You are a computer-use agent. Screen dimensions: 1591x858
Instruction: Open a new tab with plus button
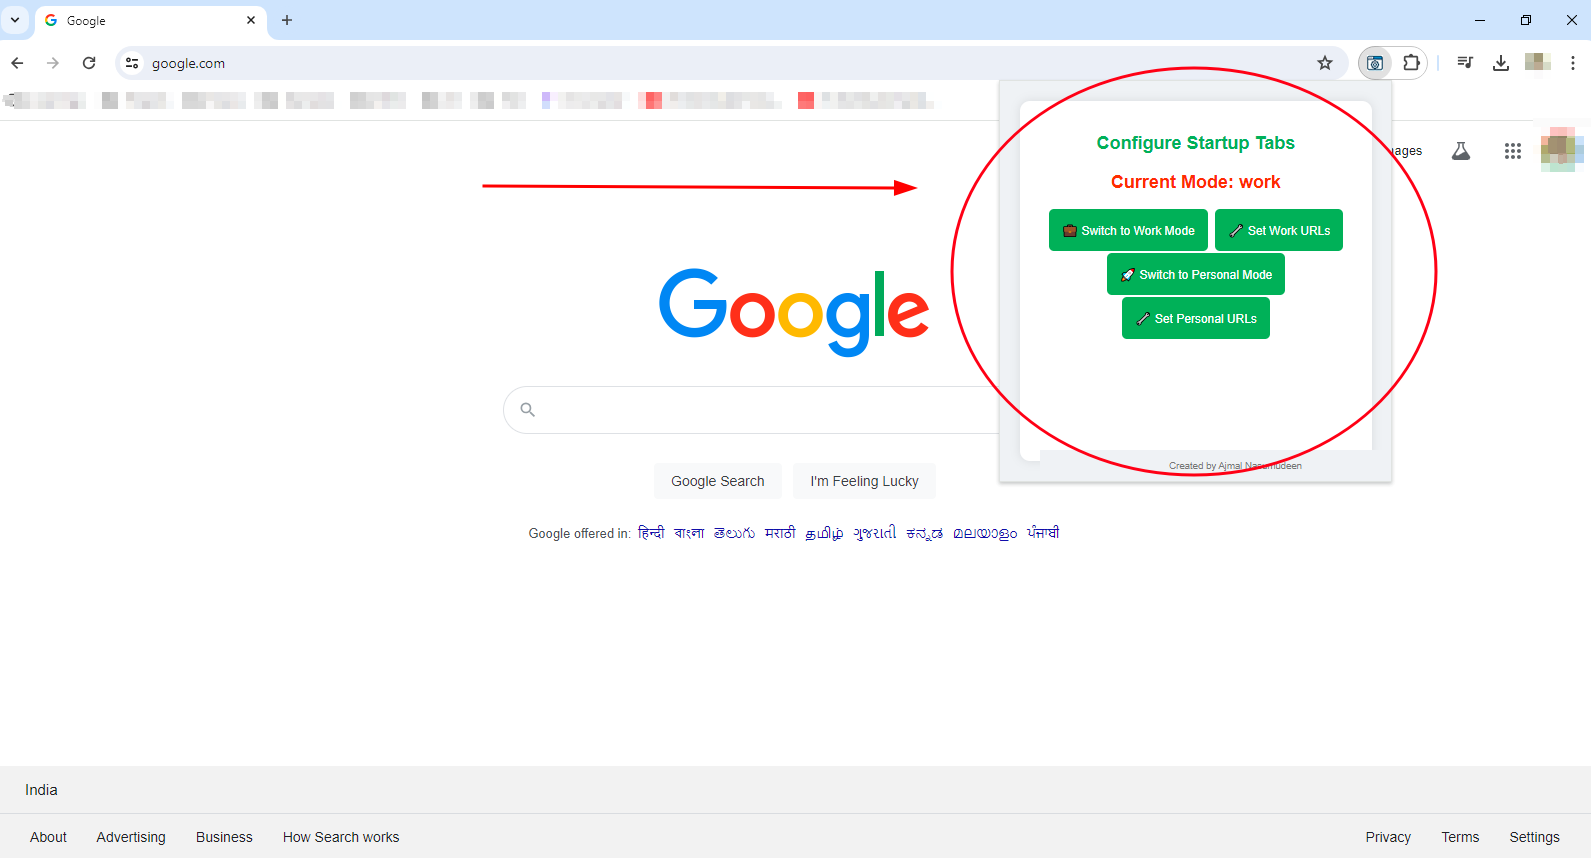click(x=287, y=20)
